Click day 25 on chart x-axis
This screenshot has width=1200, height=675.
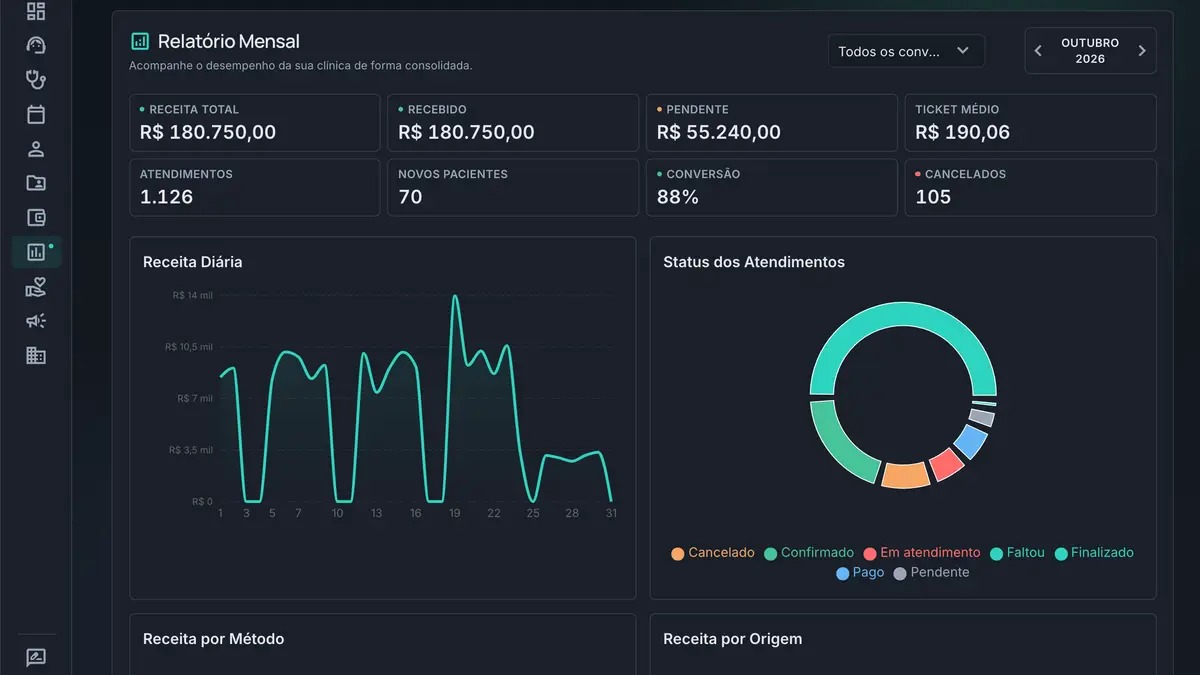pyautogui.click(x=533, y=513)
